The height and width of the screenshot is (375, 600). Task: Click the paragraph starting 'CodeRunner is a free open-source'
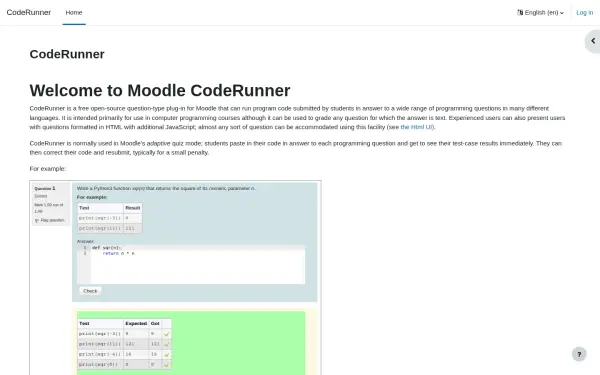tap(297, 118)
